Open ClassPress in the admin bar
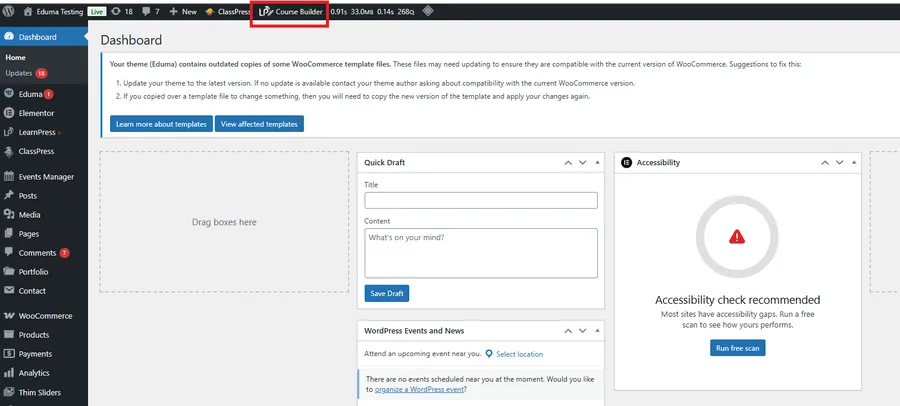900x406 pixels. (x=227, y=11)
